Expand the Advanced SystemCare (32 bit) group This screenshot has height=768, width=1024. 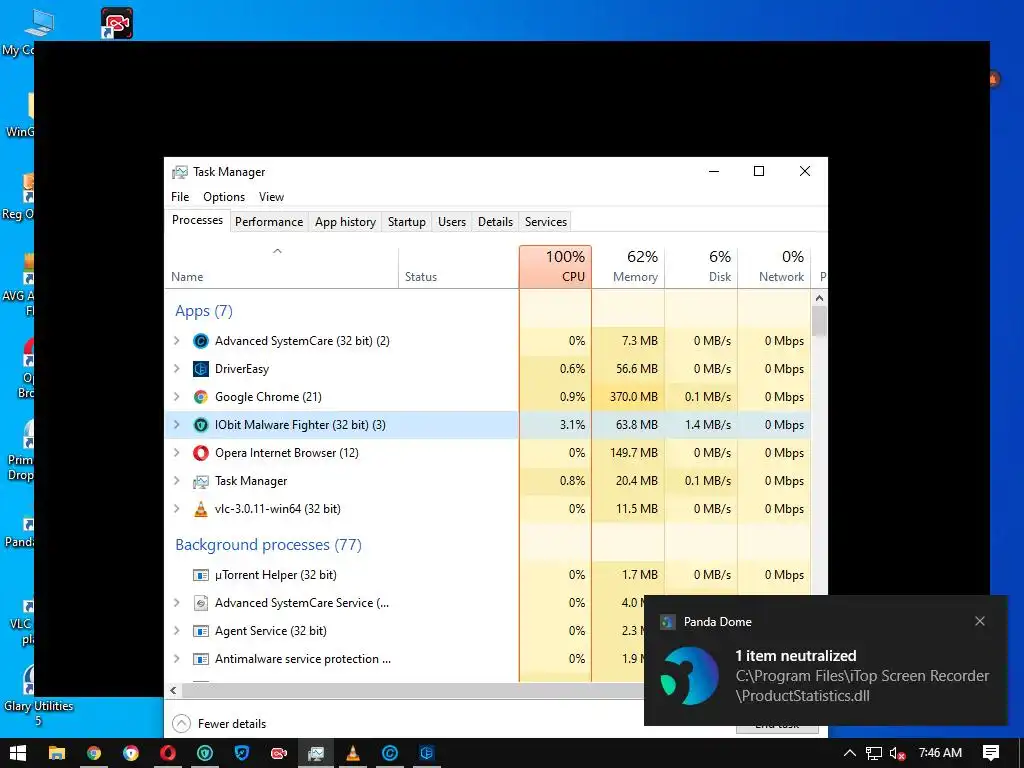click(176, 341)
